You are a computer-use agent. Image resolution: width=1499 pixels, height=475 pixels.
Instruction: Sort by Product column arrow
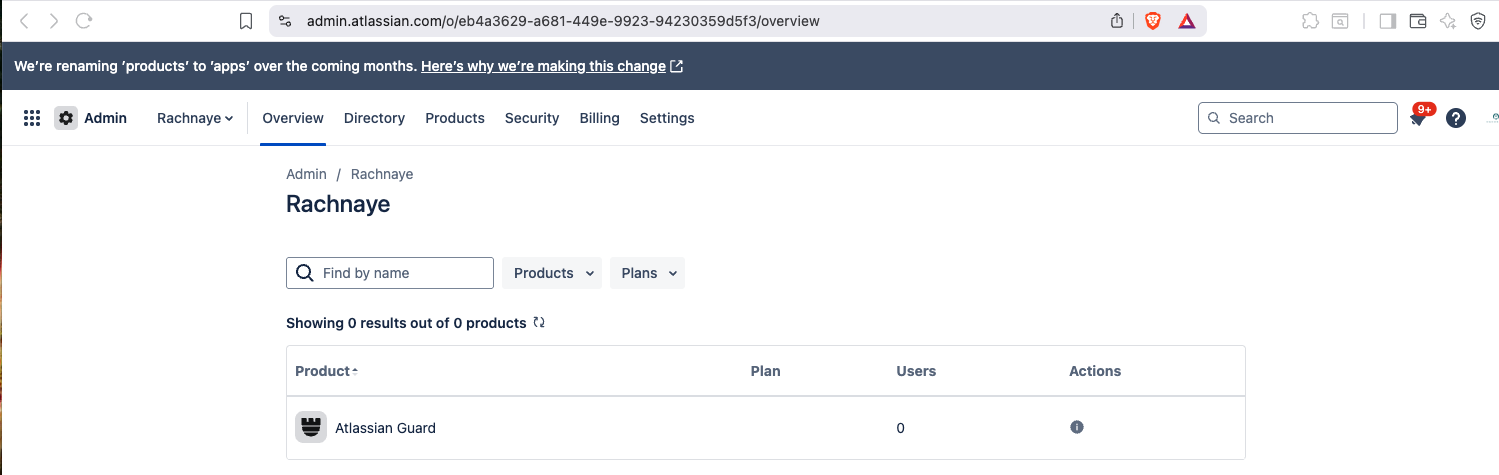(355, 371)
